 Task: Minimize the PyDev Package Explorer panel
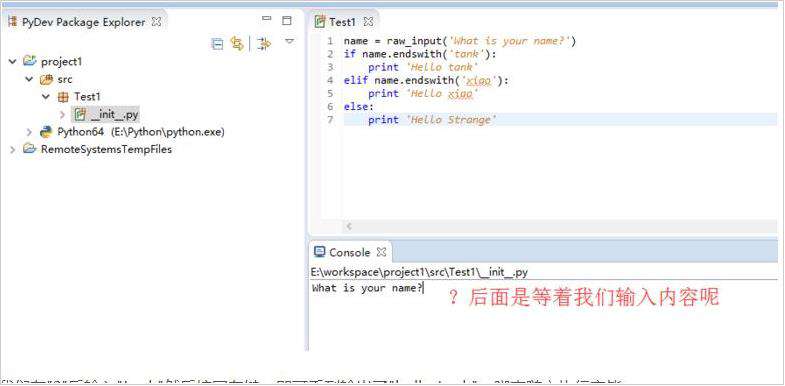point(267,19)
